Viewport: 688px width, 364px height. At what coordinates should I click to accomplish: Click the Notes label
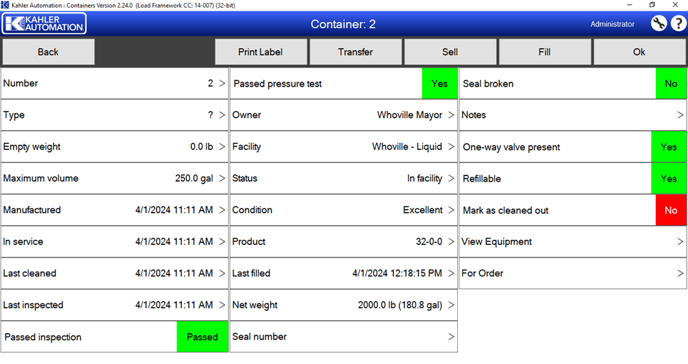tap(473, 115)
